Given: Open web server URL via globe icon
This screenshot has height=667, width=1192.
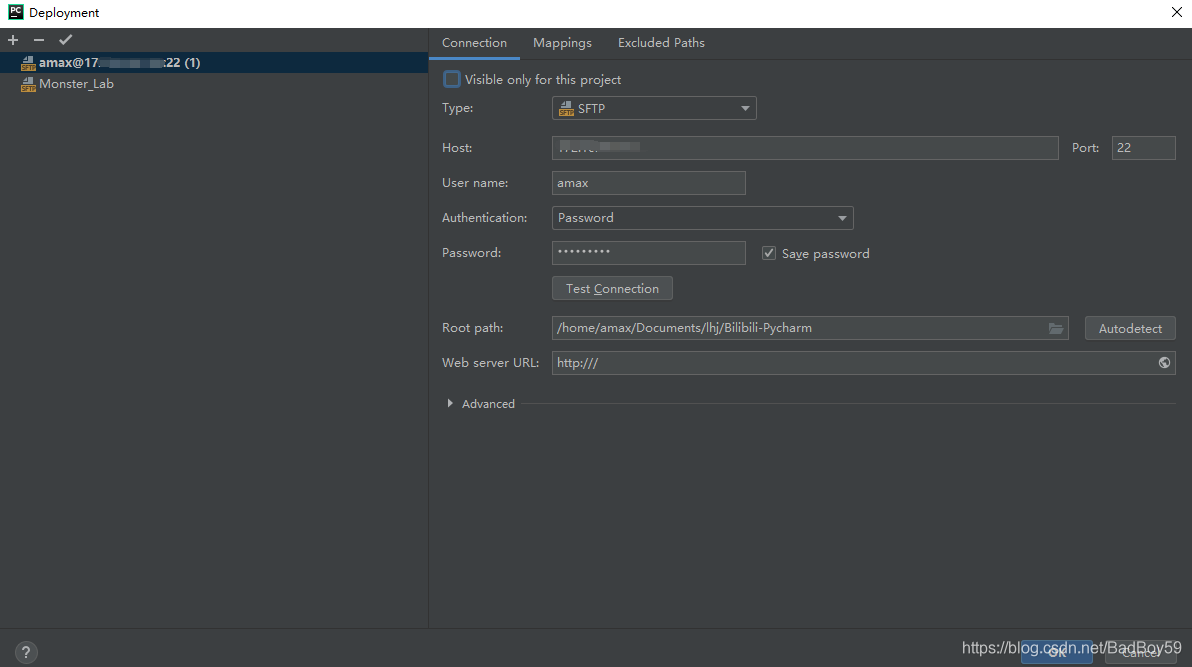Looking at the screenshot, I should (1164, 363).
